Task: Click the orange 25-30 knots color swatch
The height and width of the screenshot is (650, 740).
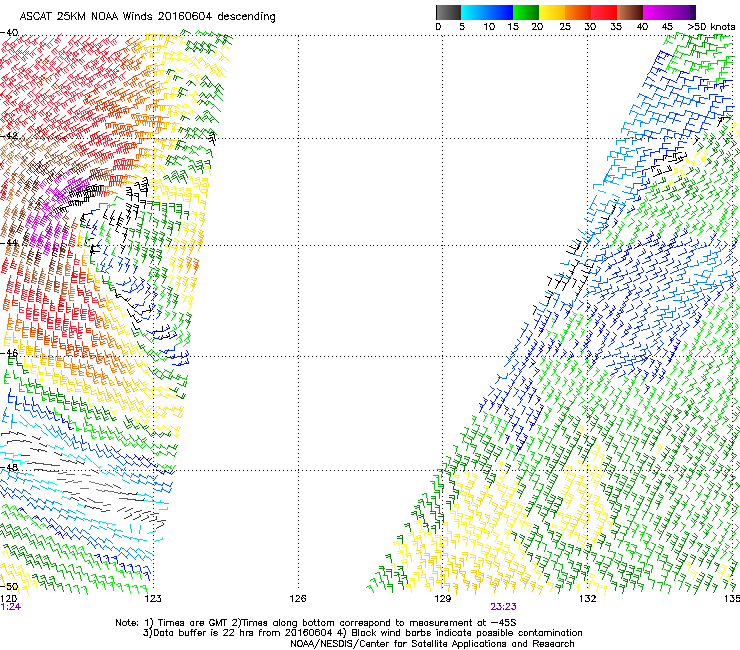Action: coord(578,12)
